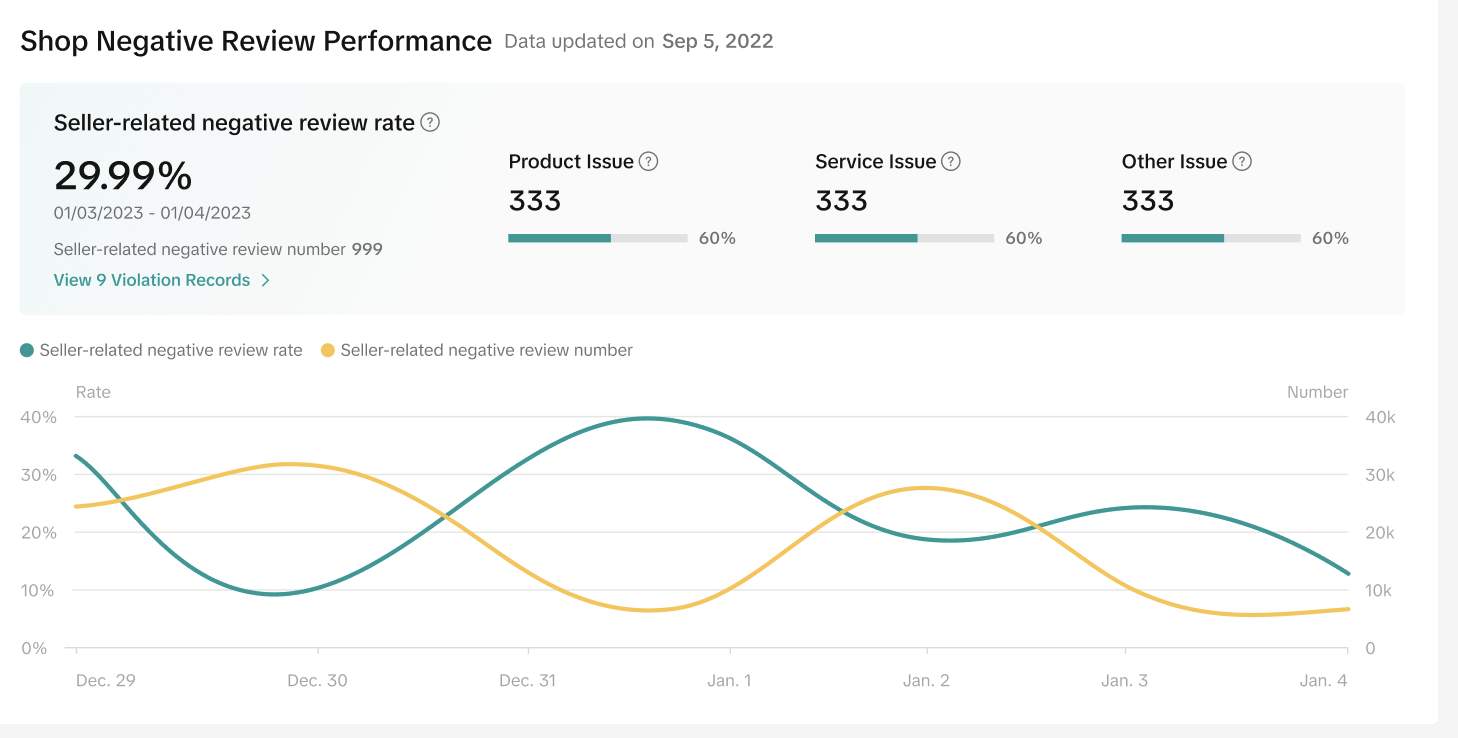Hide the Seller-related negative review number series label
This screenshot has width=1458, height=738.
(x=486, y=351)
